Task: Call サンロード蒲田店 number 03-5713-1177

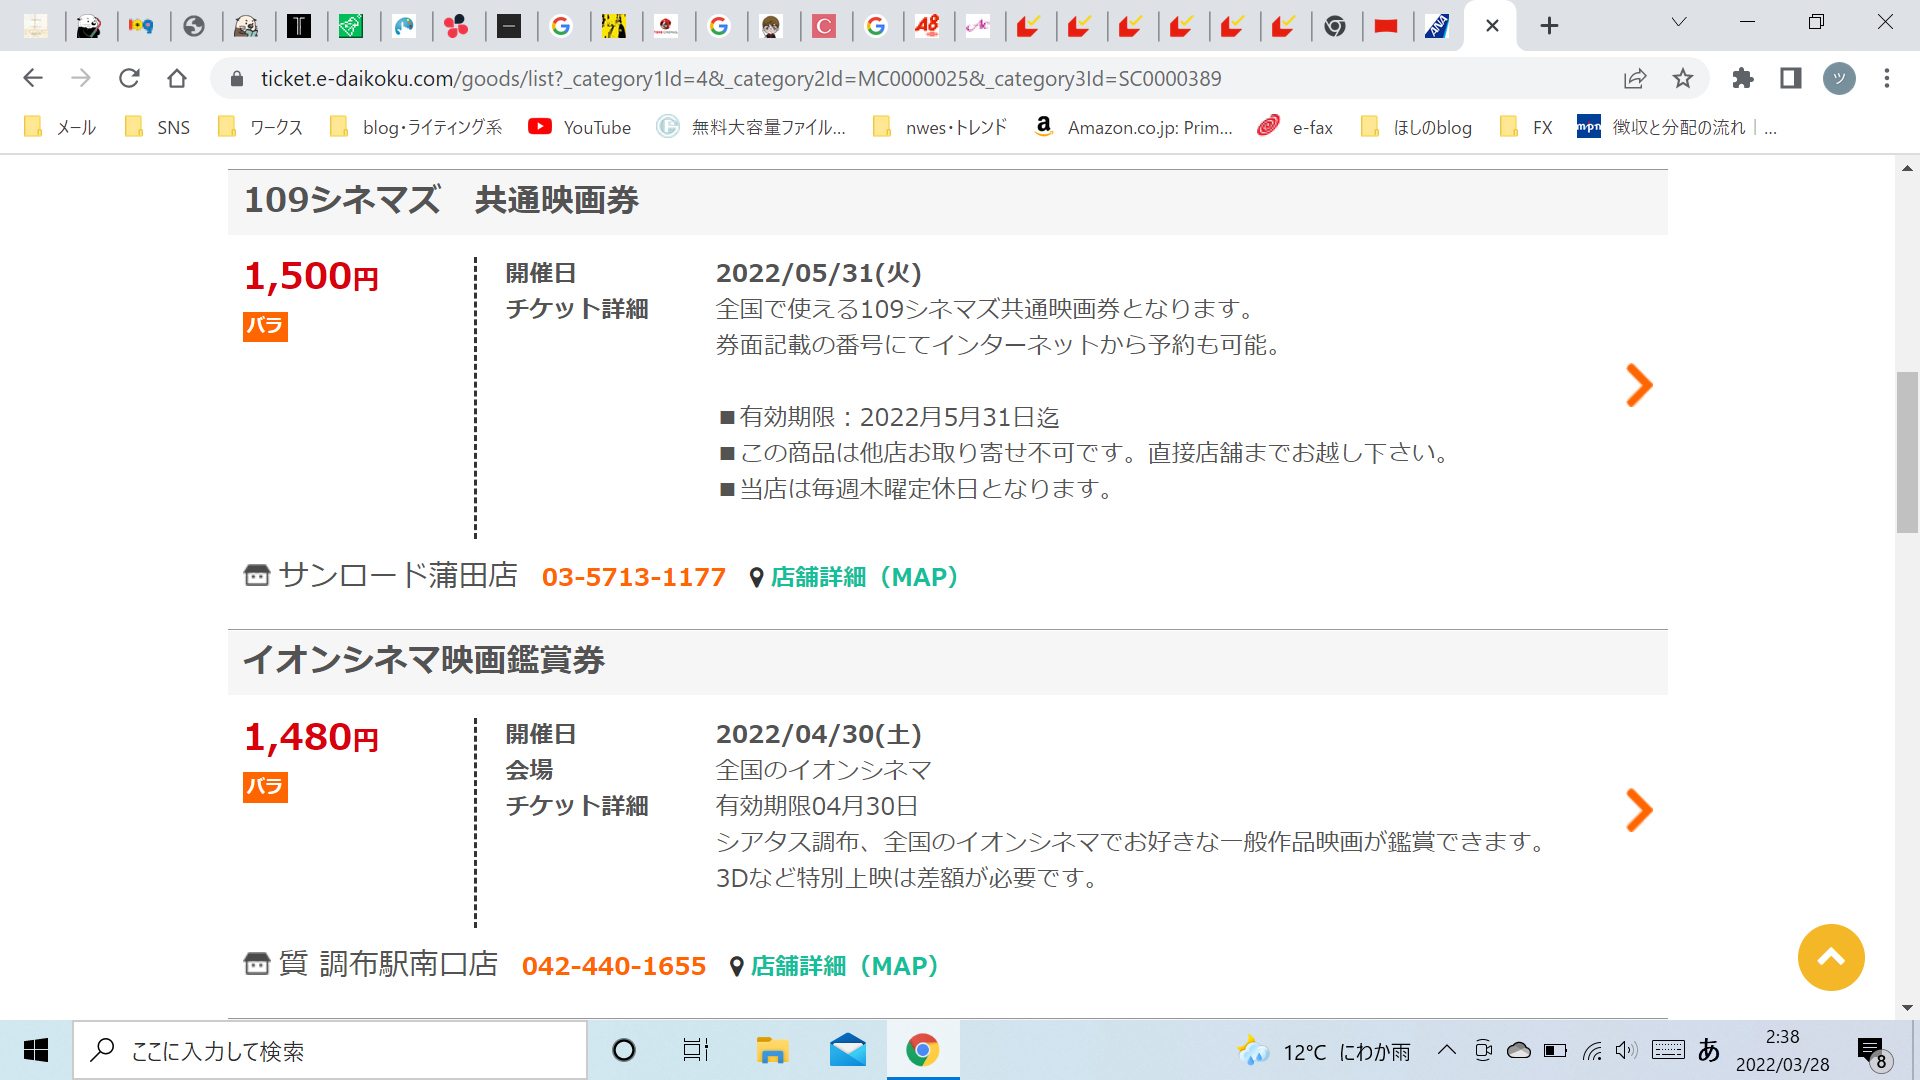Action: [633, 577]
